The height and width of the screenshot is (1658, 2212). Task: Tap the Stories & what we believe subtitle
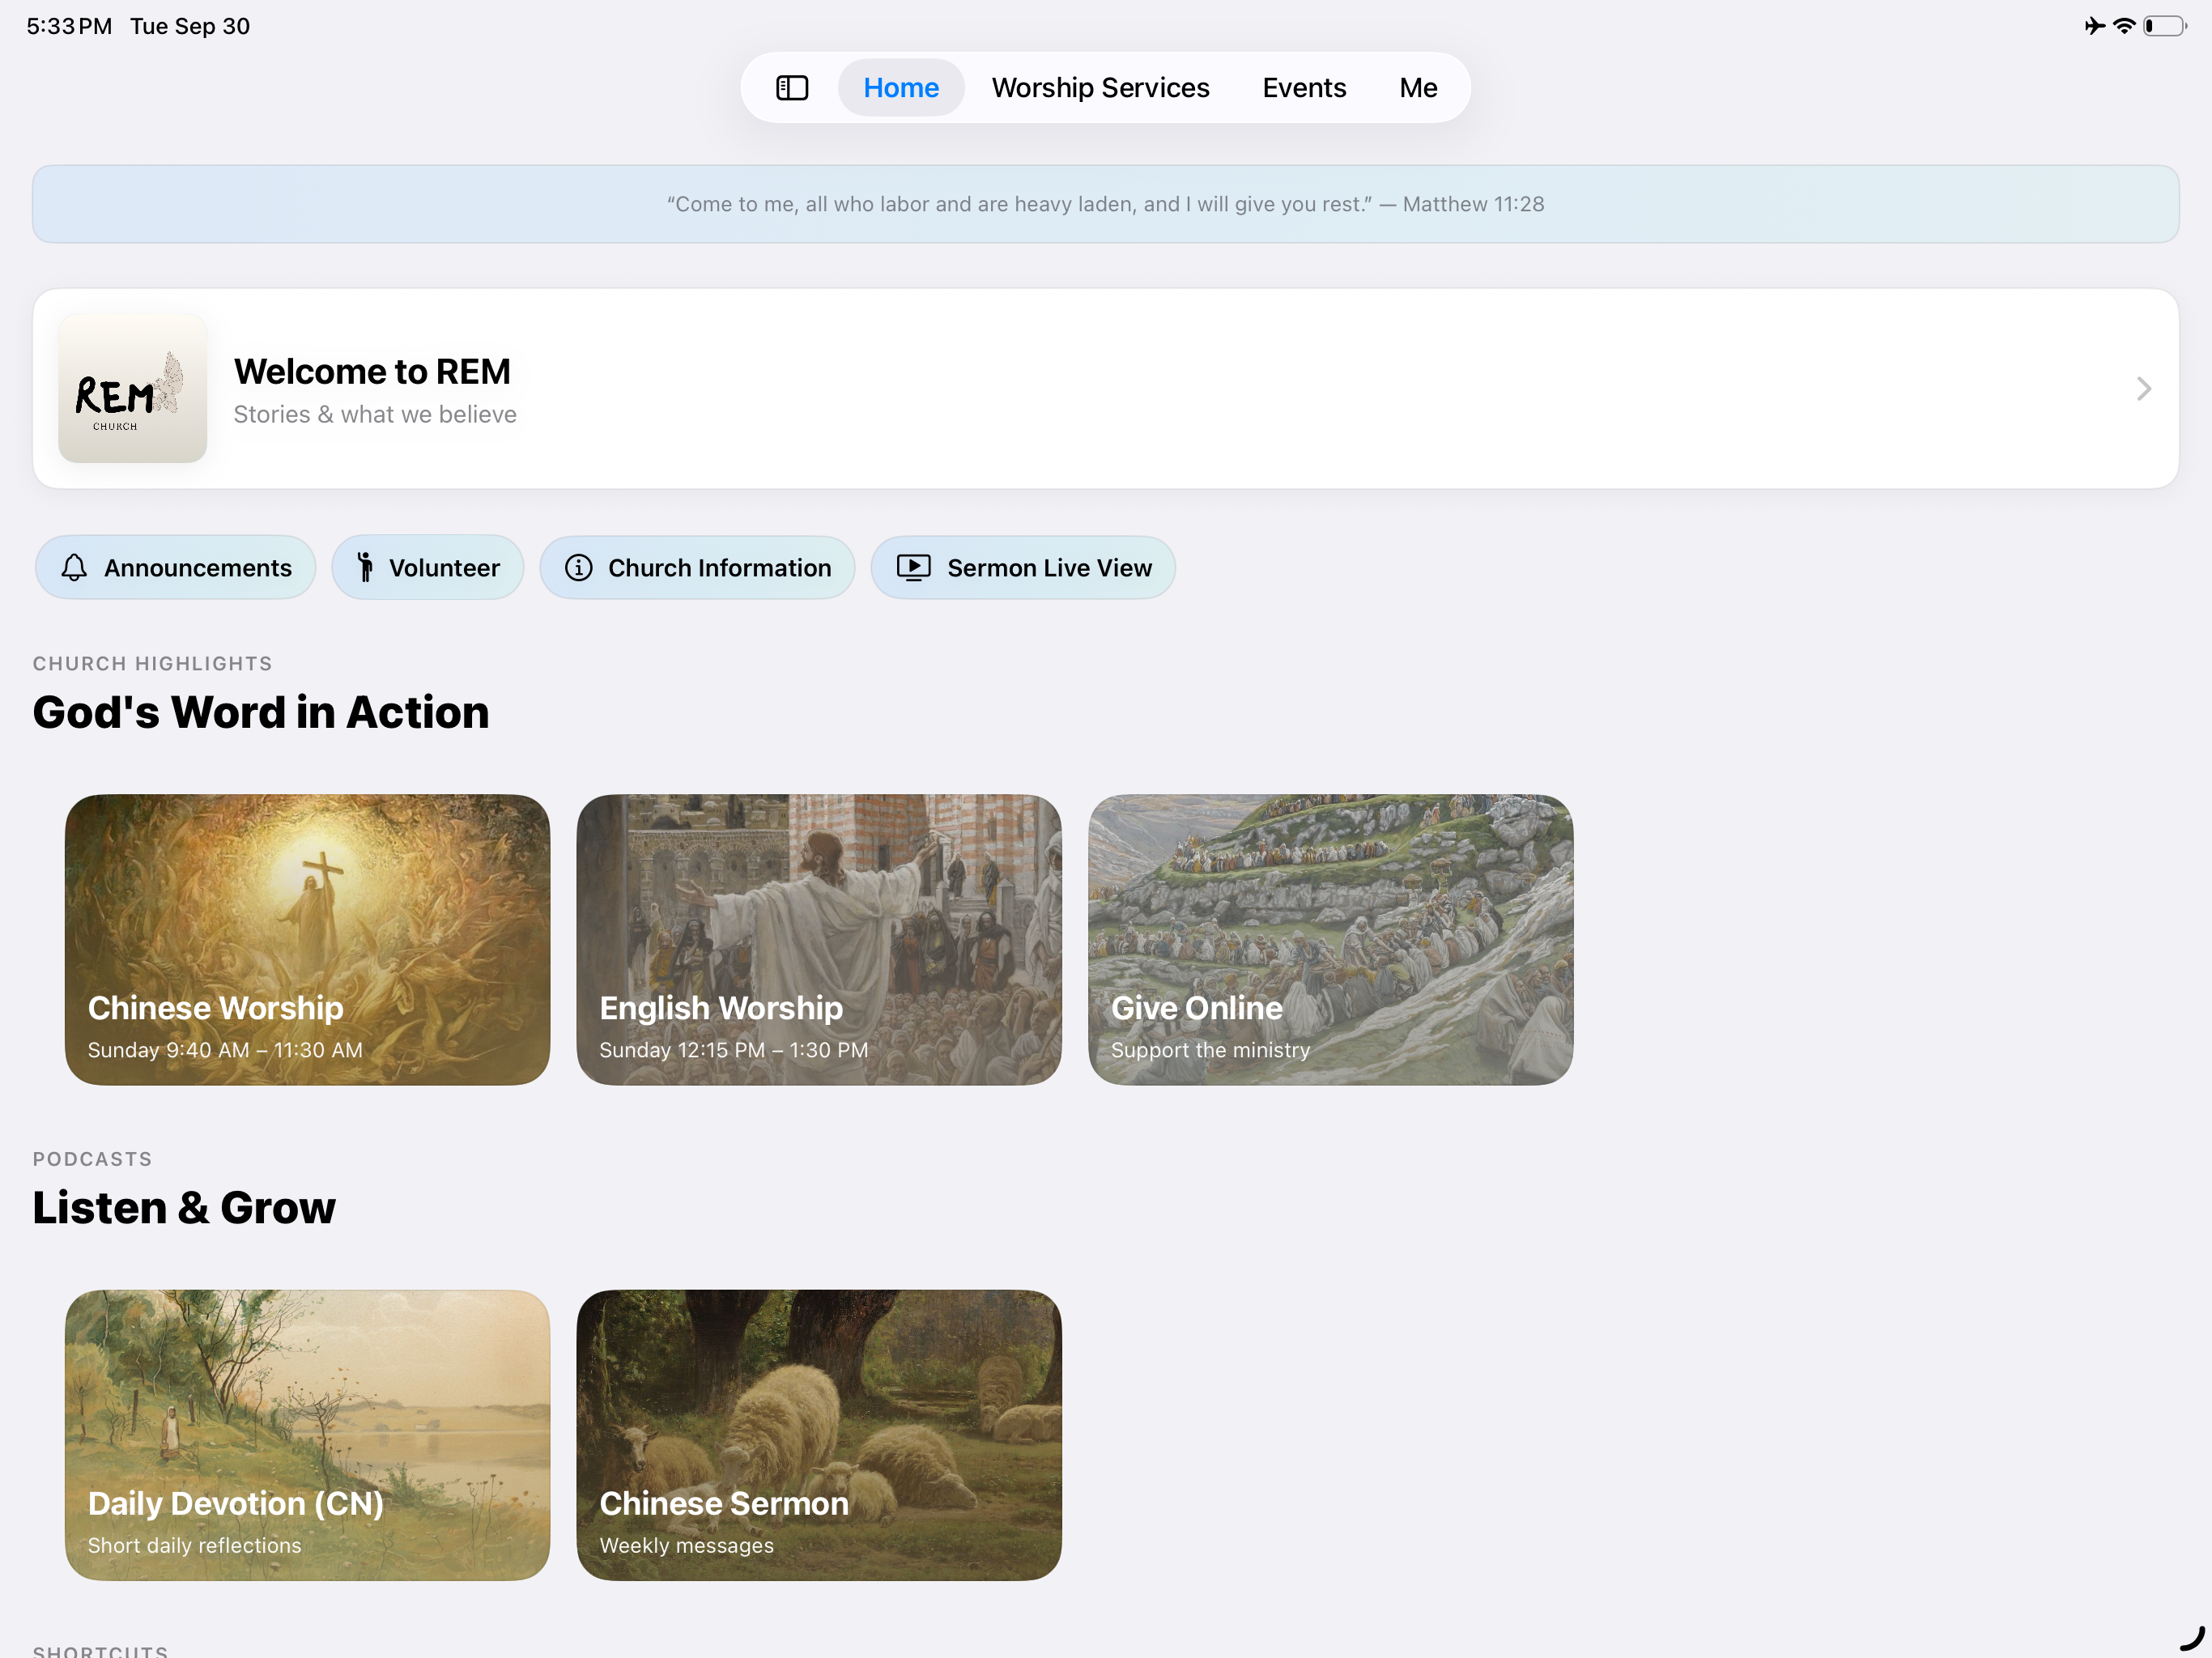click(x=375, y=415)
